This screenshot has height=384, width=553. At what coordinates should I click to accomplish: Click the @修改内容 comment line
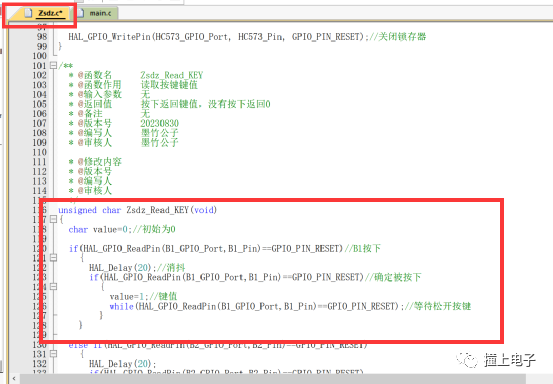point(95,162)
